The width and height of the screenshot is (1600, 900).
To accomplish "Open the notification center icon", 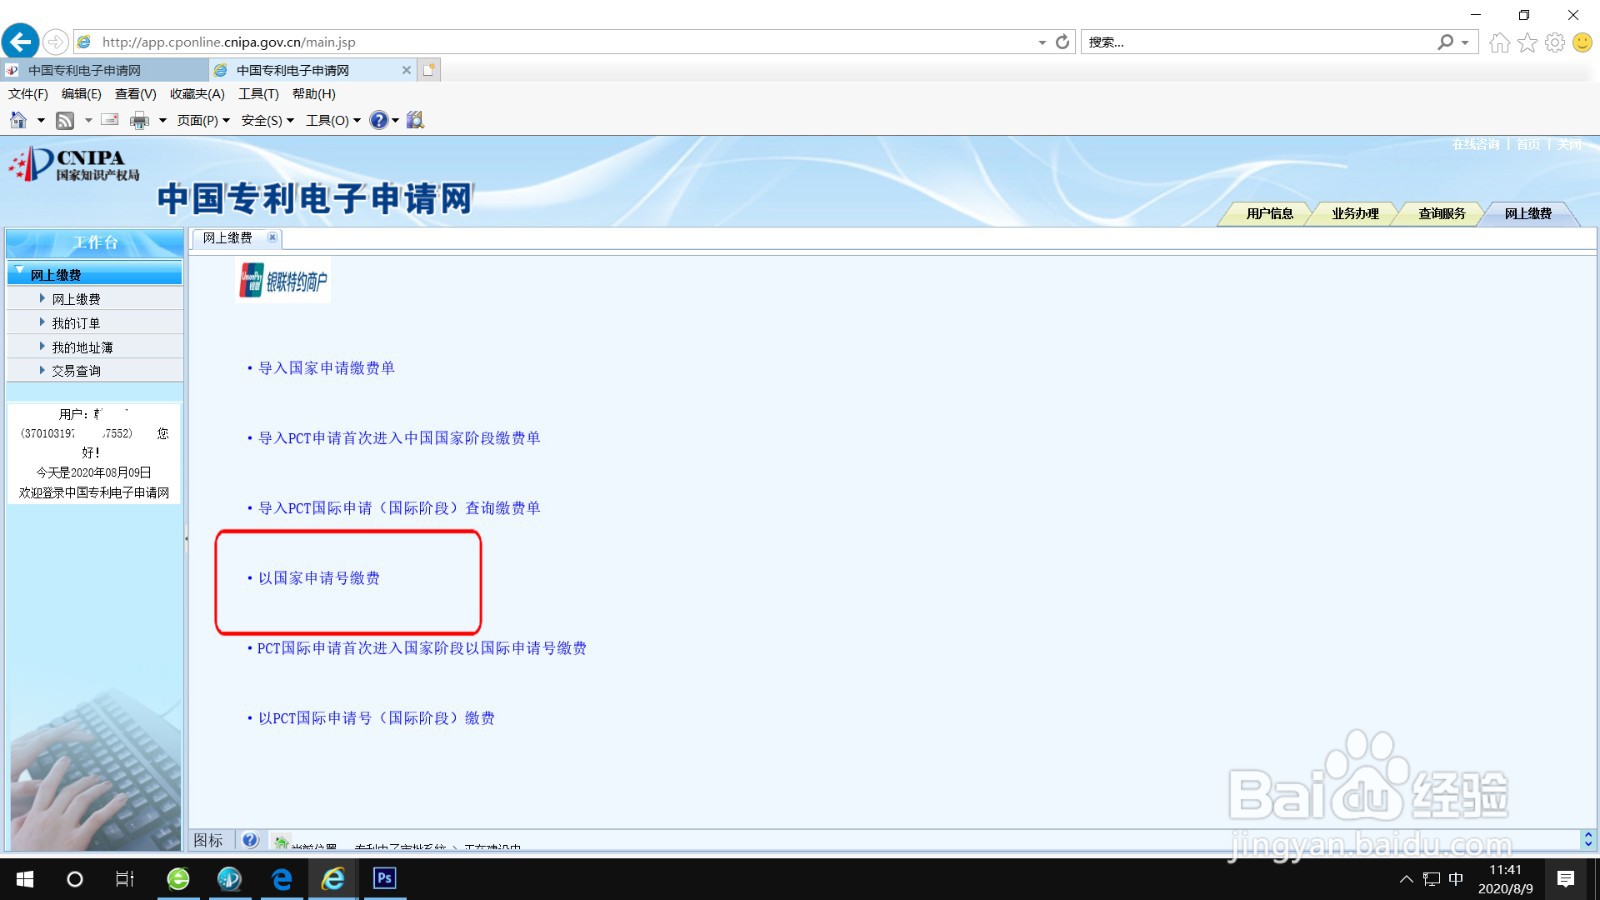I will coord(1566,879).
